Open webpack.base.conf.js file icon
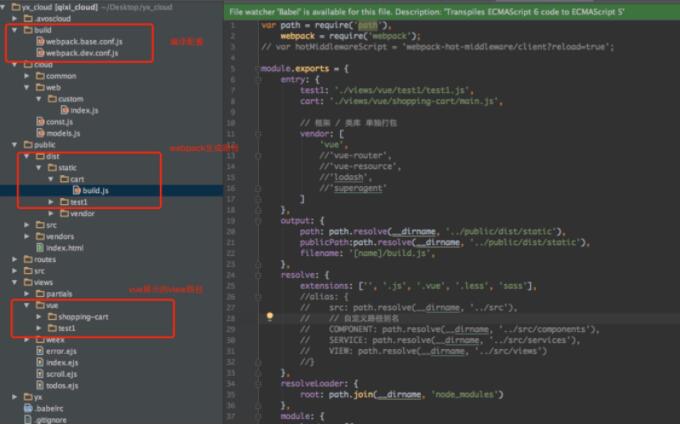Image resolution: width=680 pixels, height=425 pixels. 40,42
